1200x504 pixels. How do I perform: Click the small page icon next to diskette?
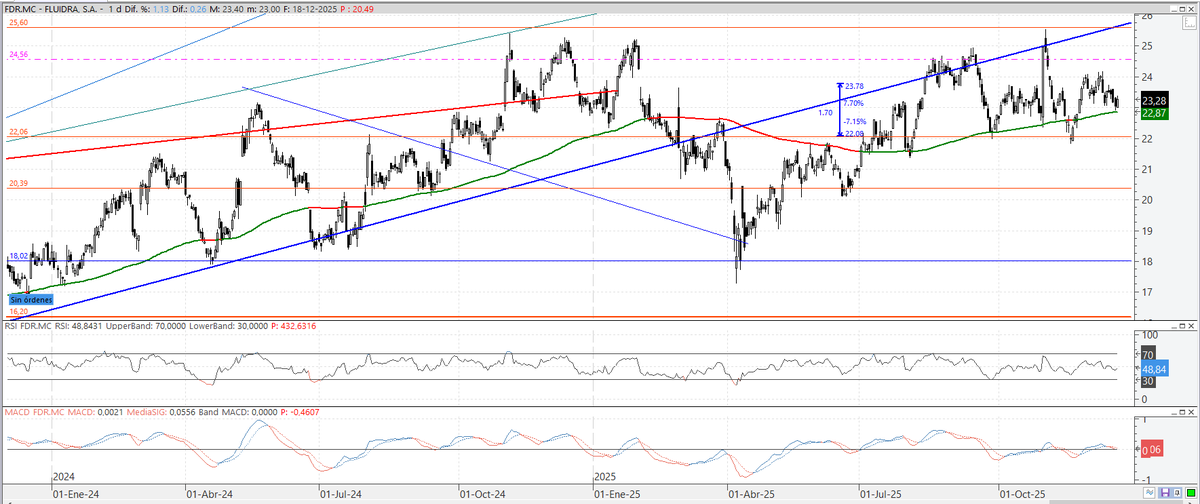pyautogui.click(x=1177, y=492)
